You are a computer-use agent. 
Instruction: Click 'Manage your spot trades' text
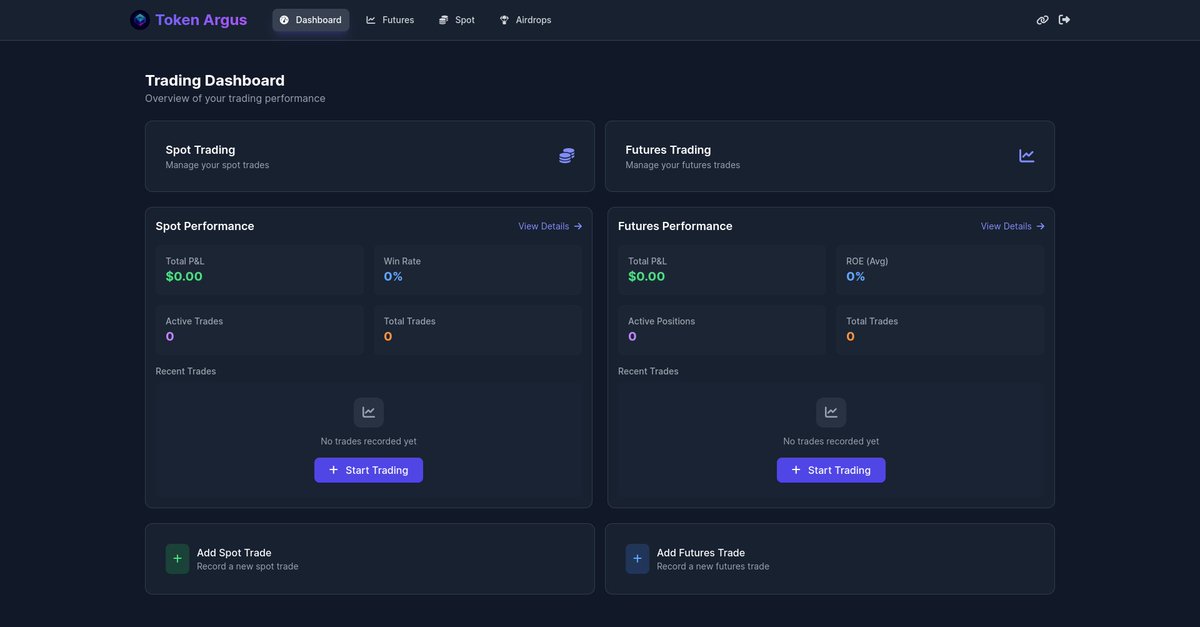point(217,165)
